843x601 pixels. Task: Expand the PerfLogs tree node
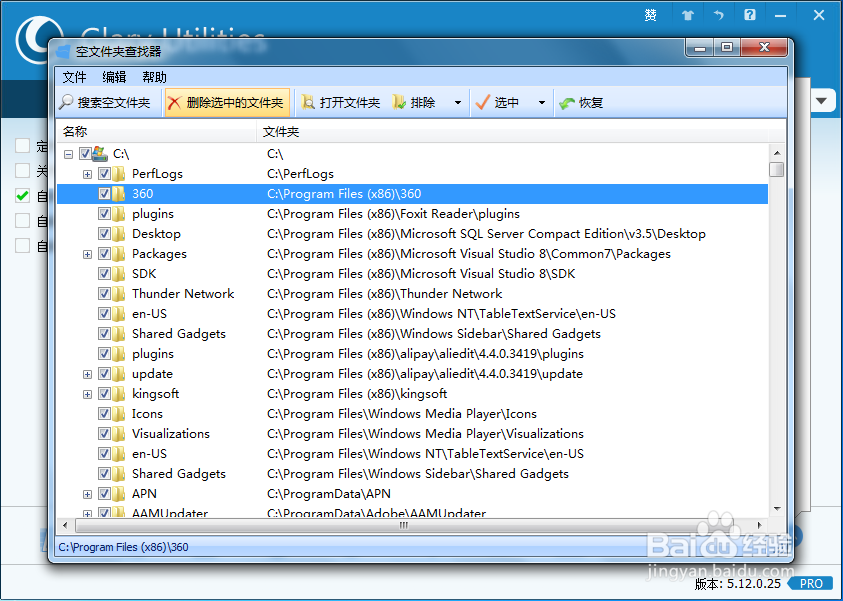coord(87,174)
